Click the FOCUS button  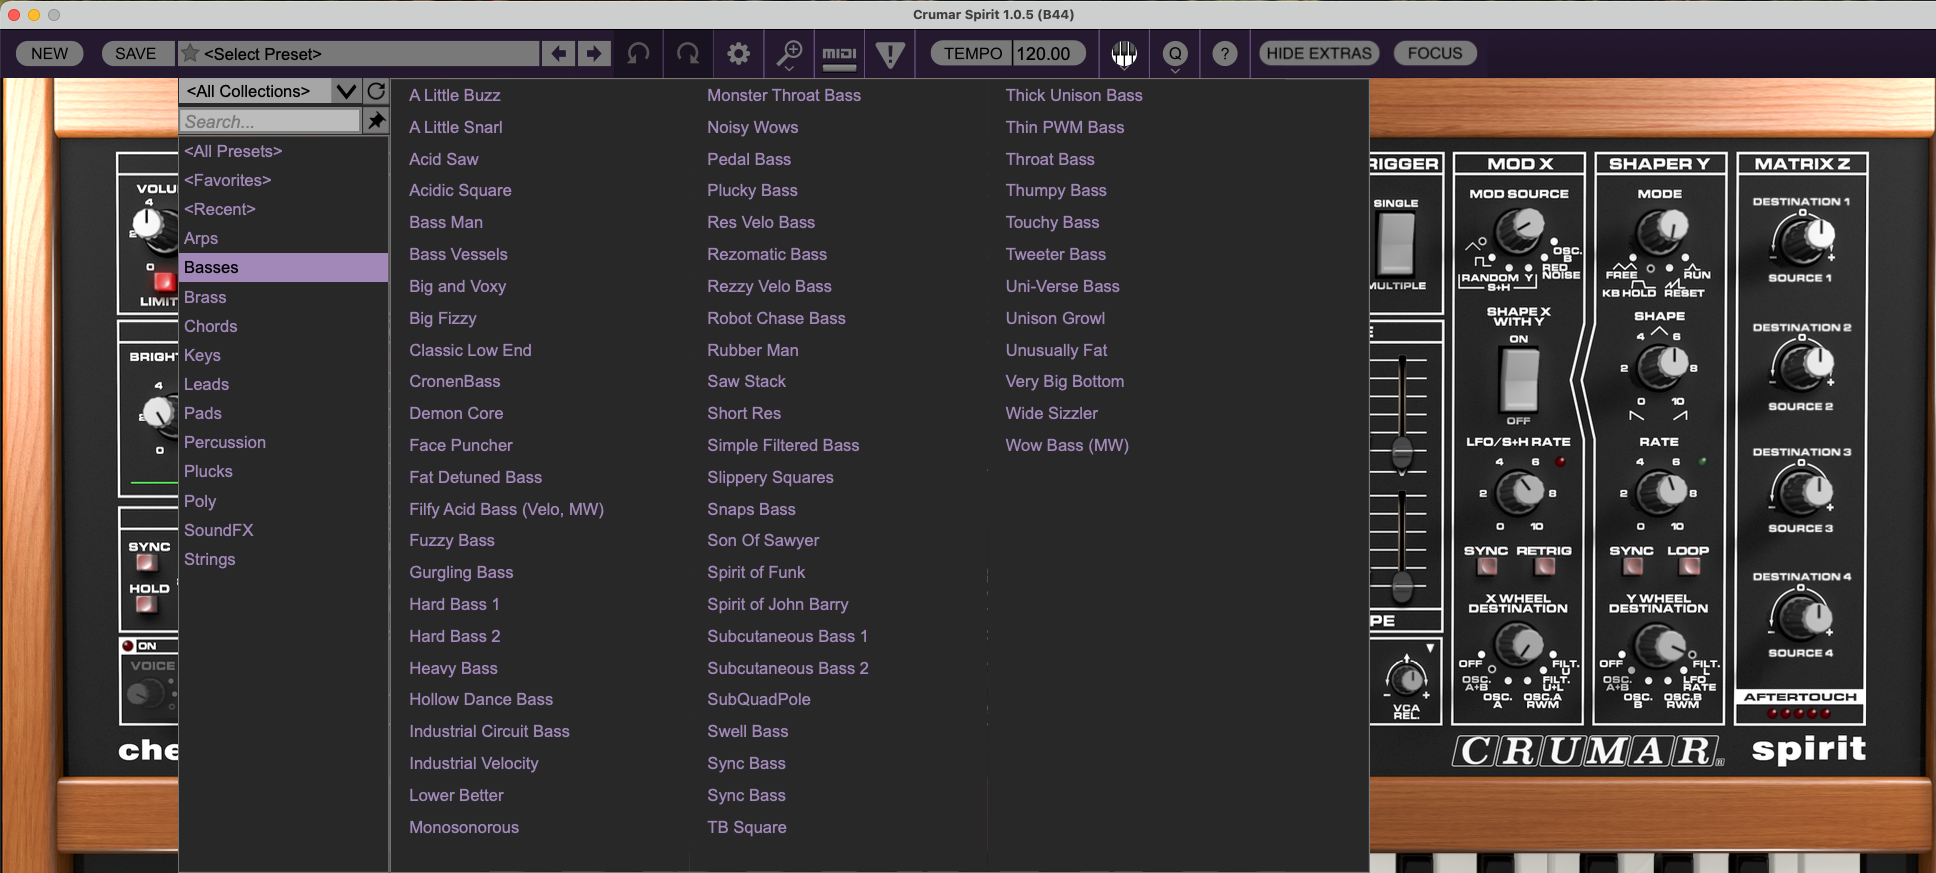1435,53
